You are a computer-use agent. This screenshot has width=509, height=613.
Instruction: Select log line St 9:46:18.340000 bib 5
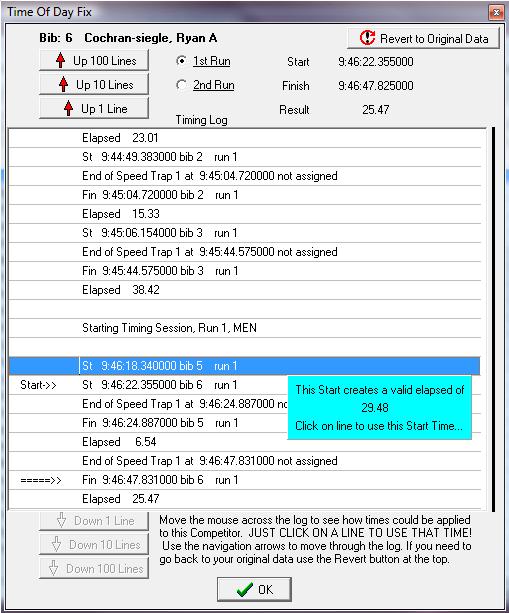[x=245, y=366]
